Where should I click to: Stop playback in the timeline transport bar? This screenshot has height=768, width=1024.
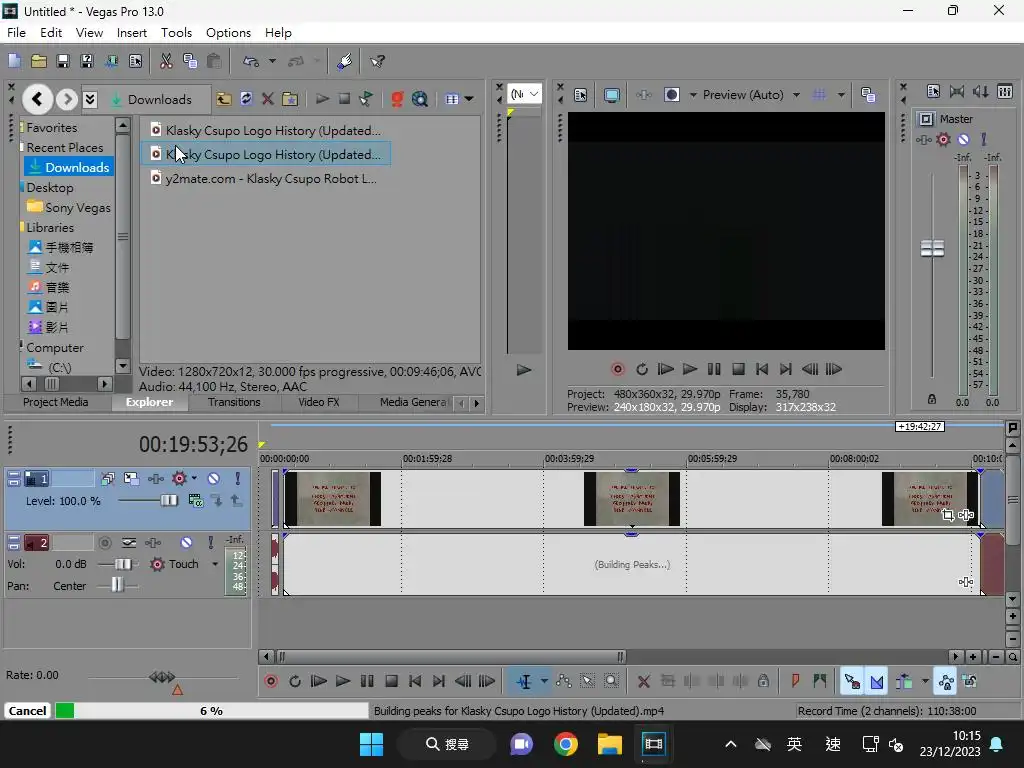pyautogui.click(x=391, y=681)
